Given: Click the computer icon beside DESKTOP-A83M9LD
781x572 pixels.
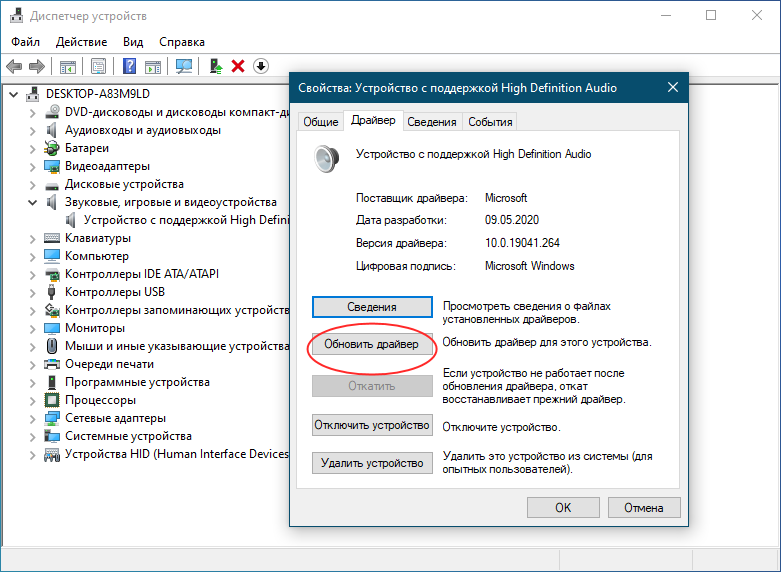Looking at the screenshot, I should (x=33, y=94).
